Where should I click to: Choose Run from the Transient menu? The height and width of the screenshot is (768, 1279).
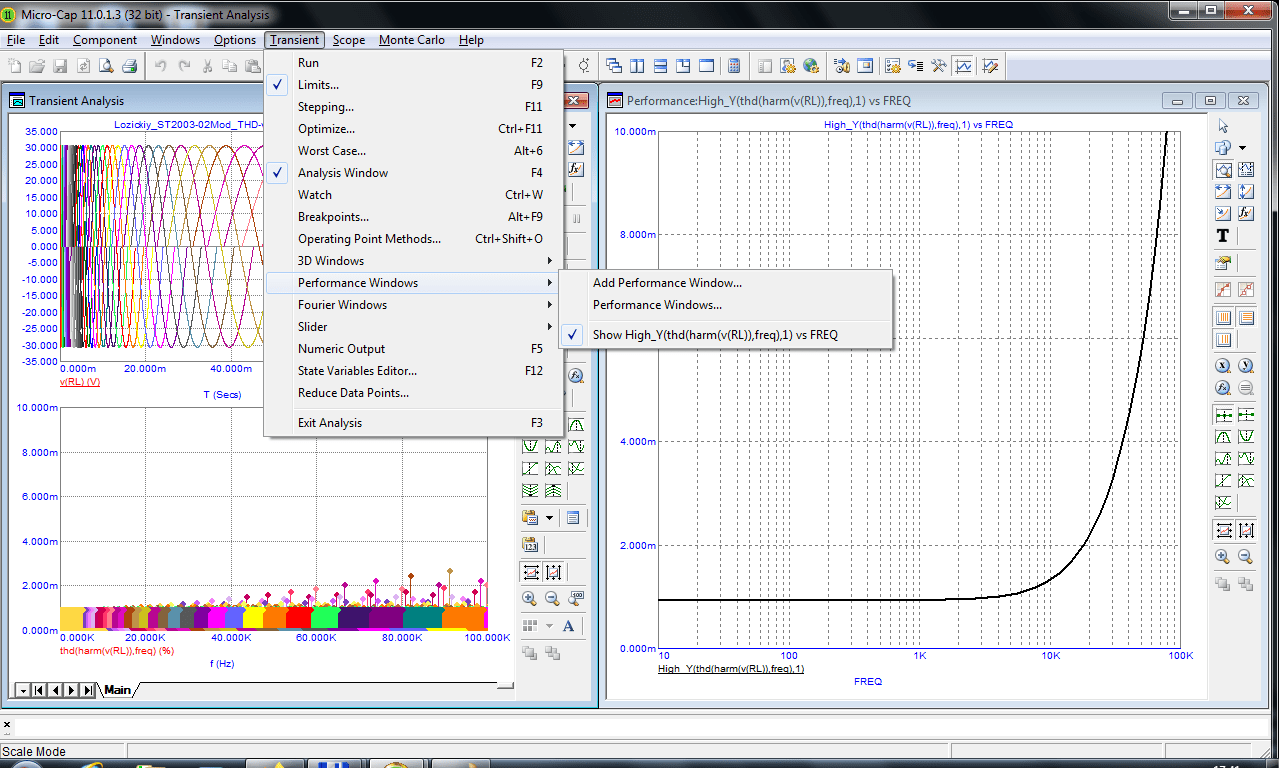[414, 63]
